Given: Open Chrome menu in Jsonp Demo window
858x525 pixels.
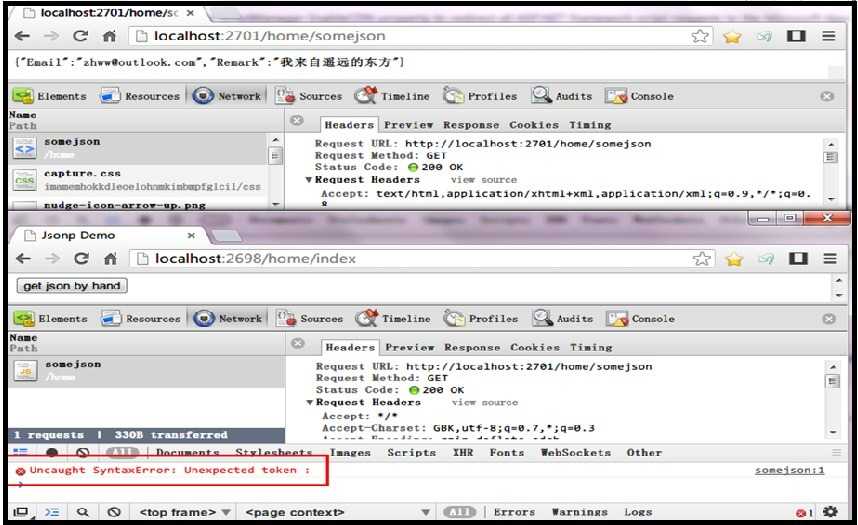Looking at the screenshot, I should point(830,258).
